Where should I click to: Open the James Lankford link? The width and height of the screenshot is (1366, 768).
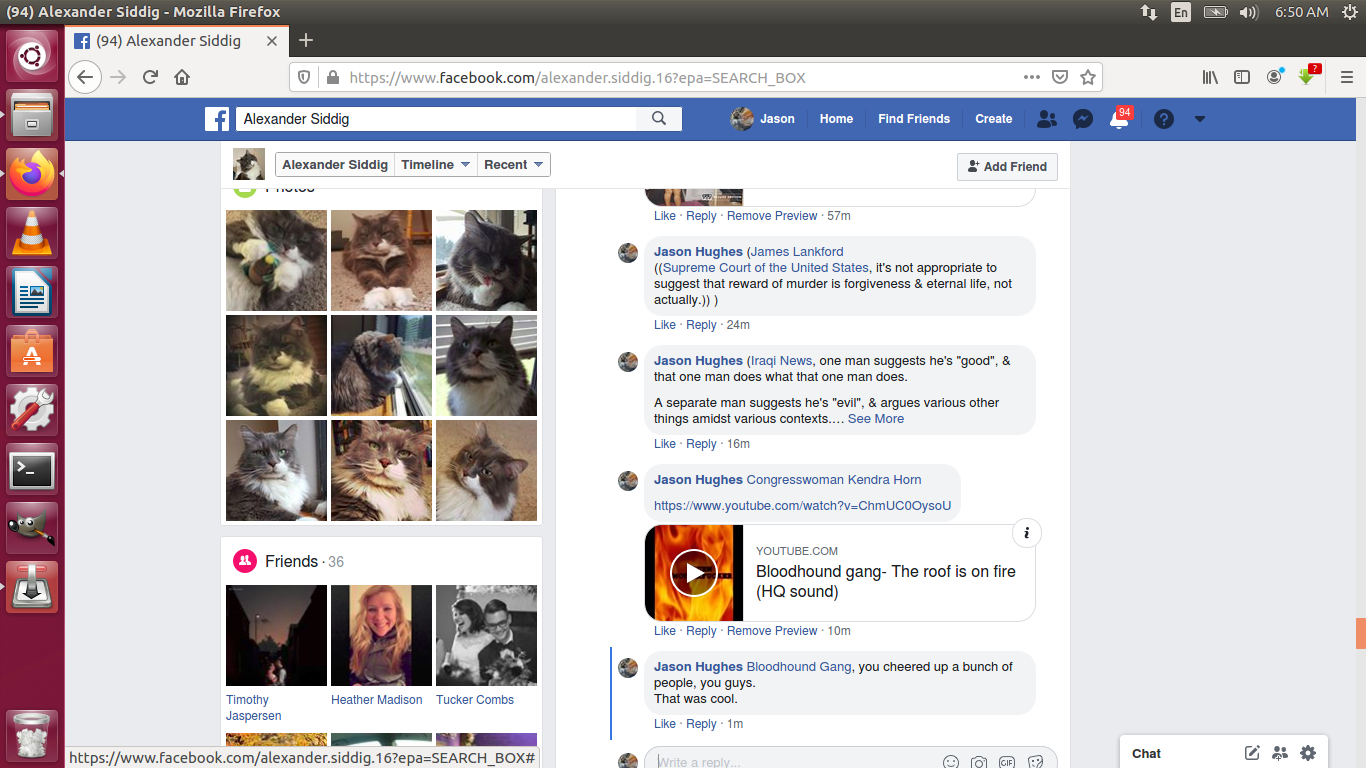pyautogui.click(x=797, y=252)
